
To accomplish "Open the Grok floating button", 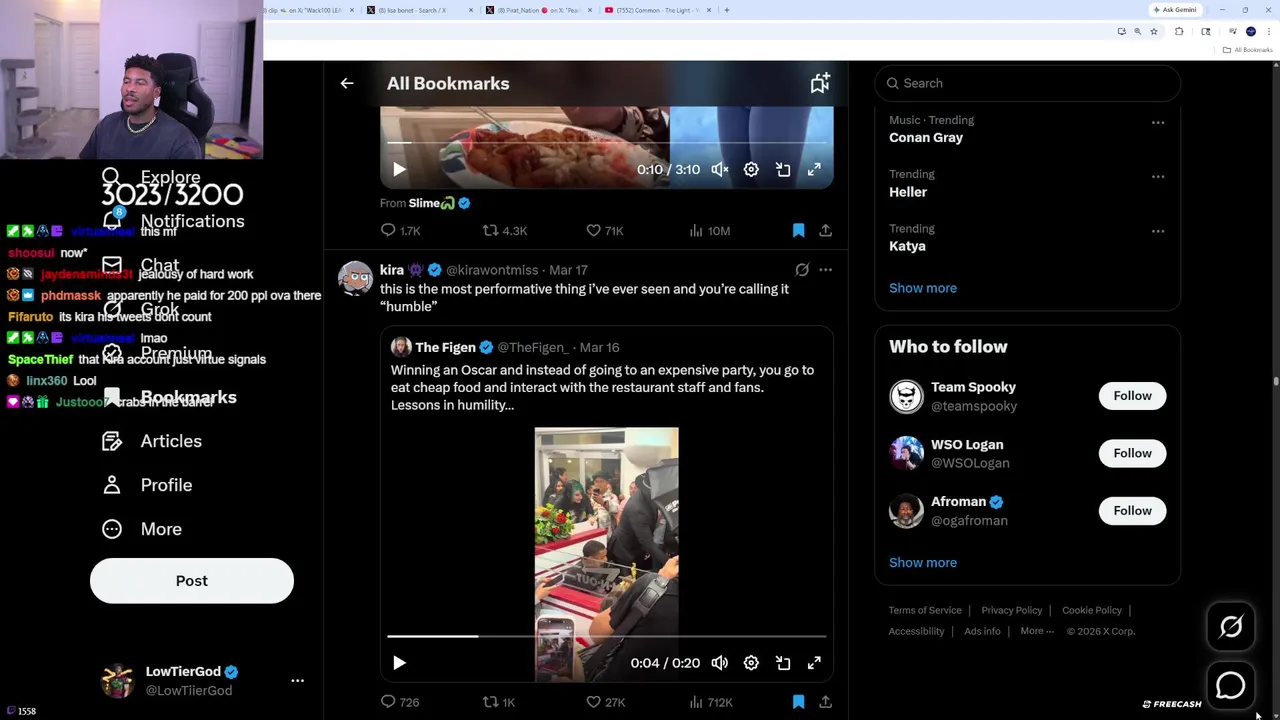I will pos(1231,627).
